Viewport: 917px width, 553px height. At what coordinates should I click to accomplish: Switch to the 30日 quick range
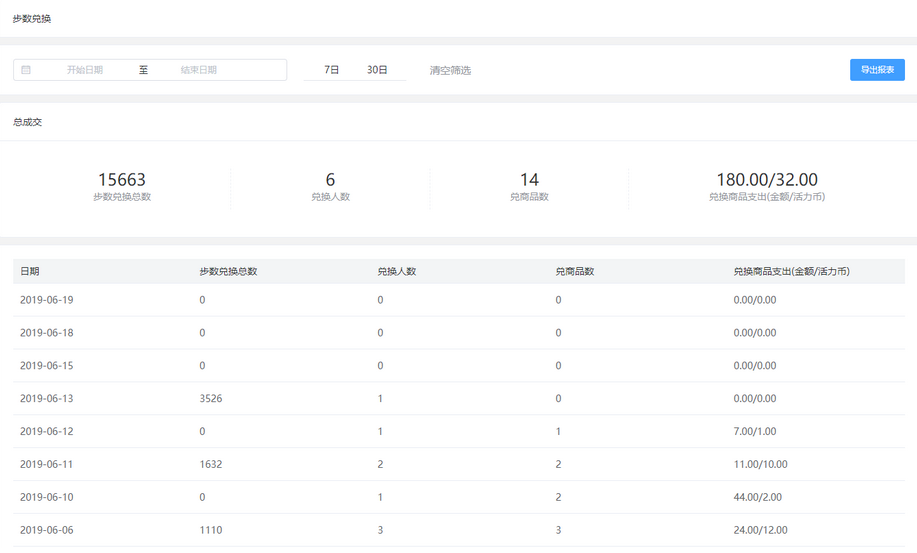pos(377,70)
